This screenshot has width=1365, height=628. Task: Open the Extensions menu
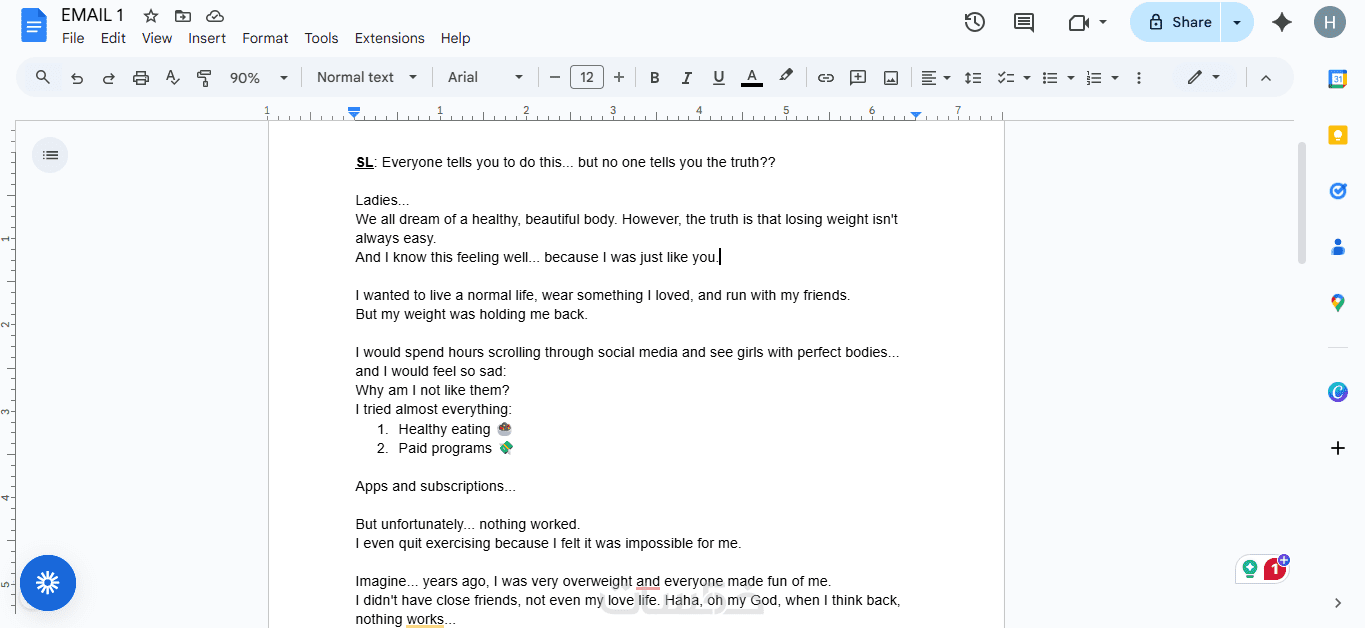click(389, 38)
